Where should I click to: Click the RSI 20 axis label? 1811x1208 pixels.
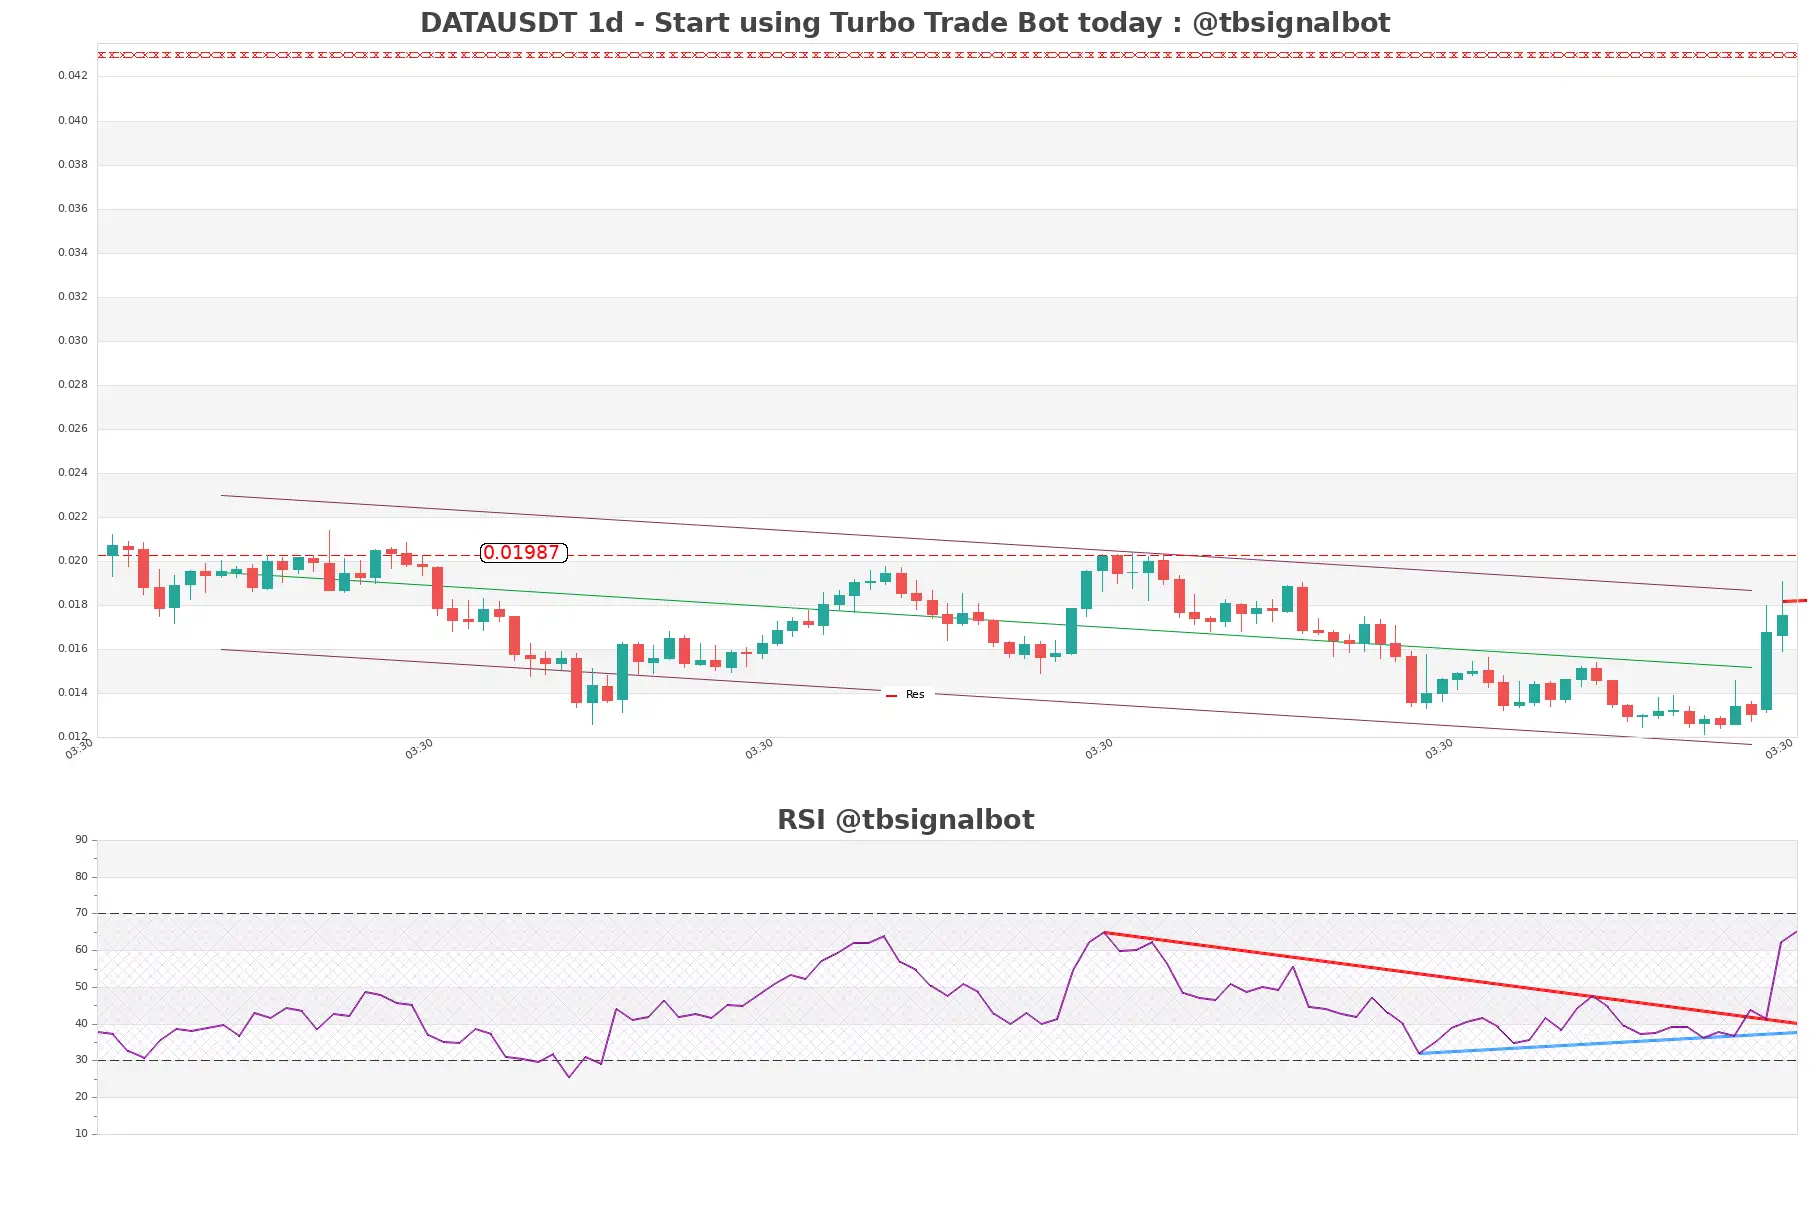tap(81, 1097)
